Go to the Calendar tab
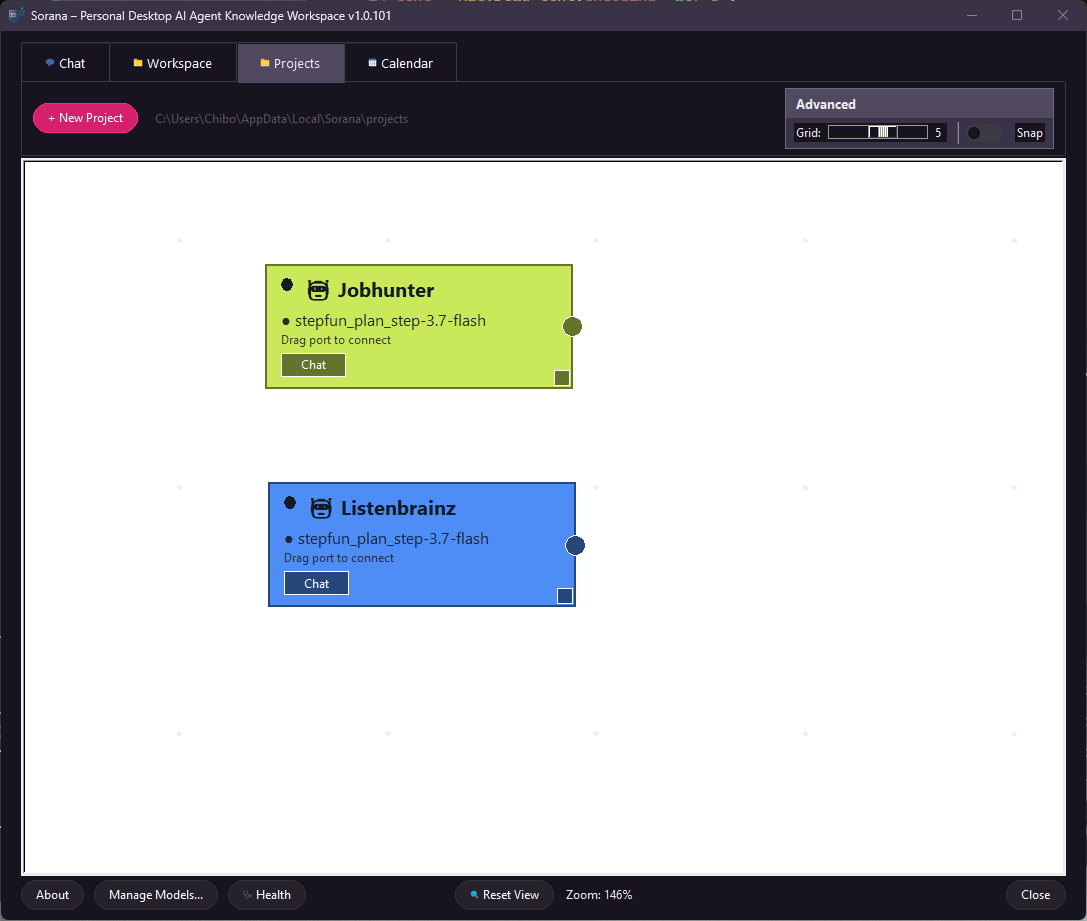1087x921 pixels. (x=400, y=63)
